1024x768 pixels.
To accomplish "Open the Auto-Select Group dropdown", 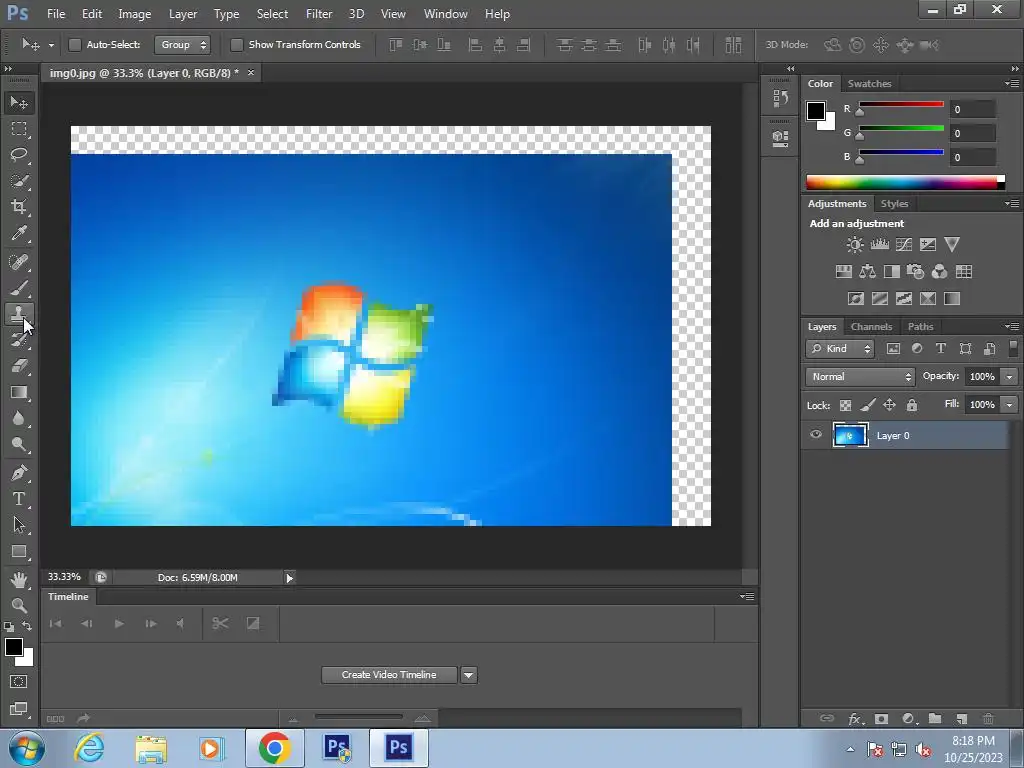I will (182, 44).
